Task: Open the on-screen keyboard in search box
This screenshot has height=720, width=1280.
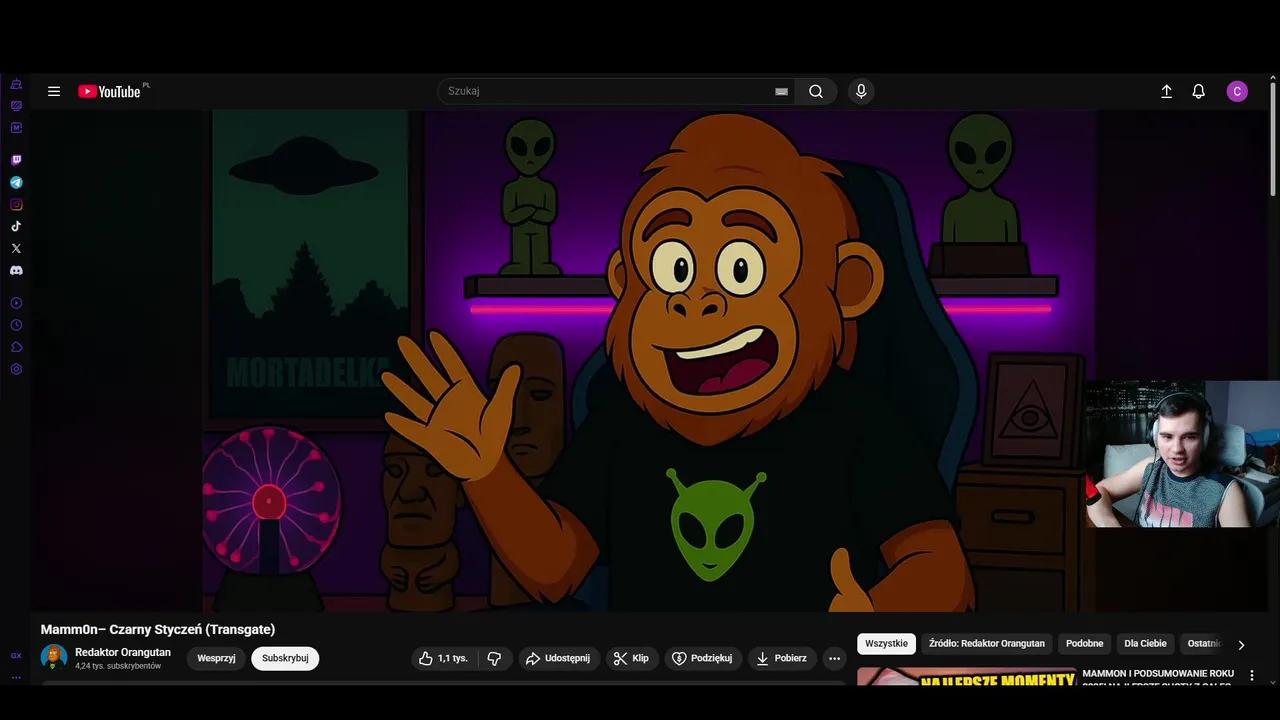Action: coord(781,91)
